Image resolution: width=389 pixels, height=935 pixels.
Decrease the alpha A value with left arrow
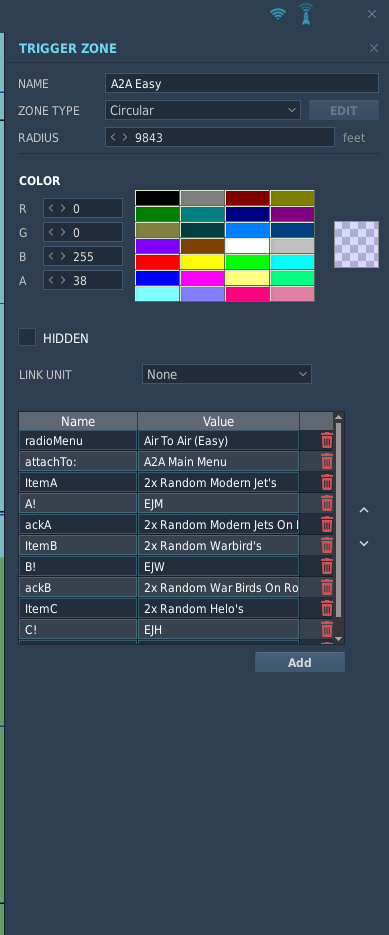point(52,280)
